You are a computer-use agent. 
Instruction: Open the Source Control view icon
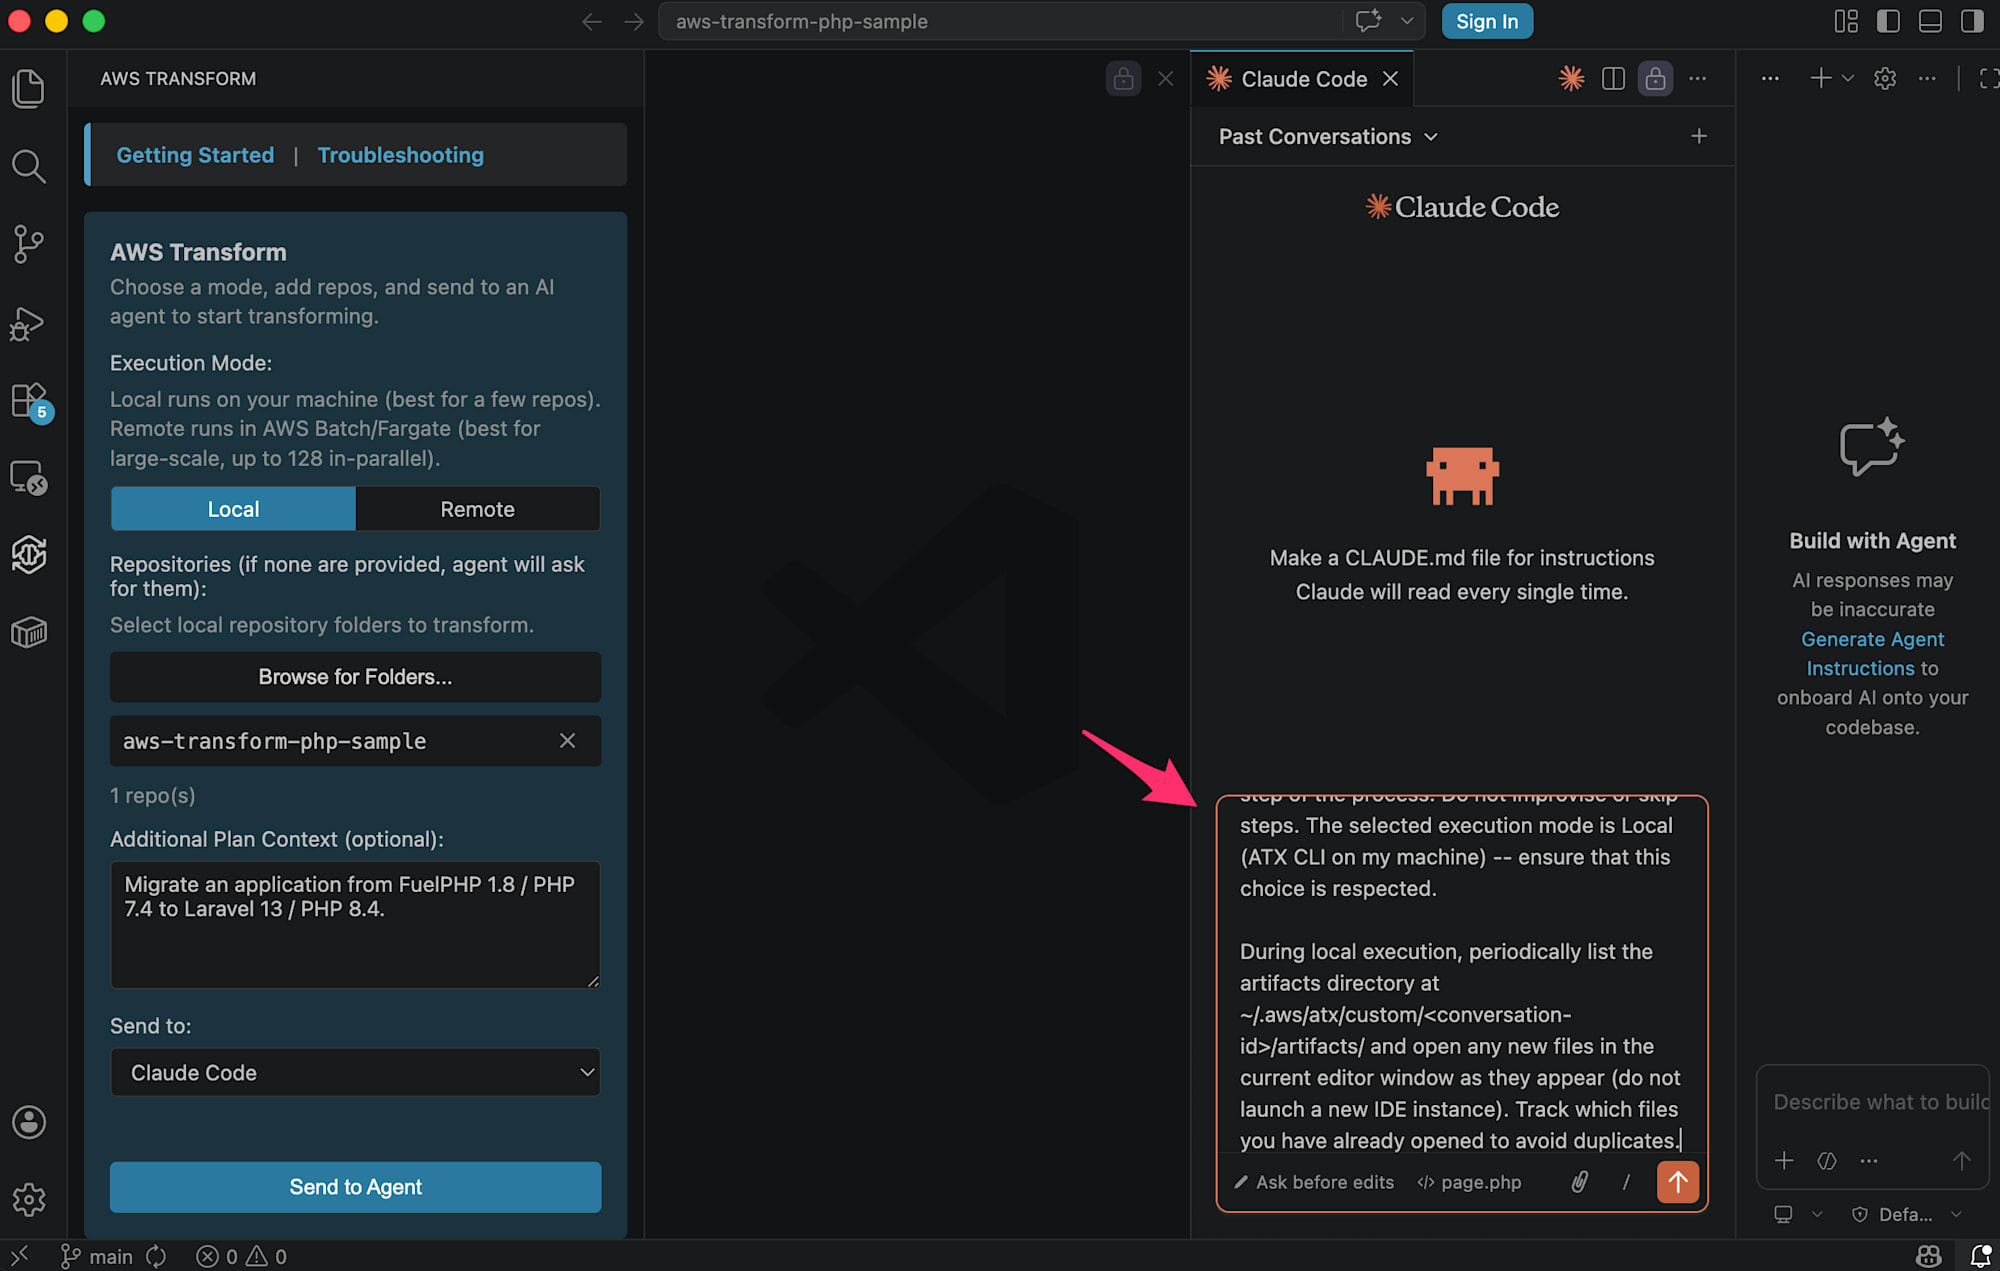[28, 243]
